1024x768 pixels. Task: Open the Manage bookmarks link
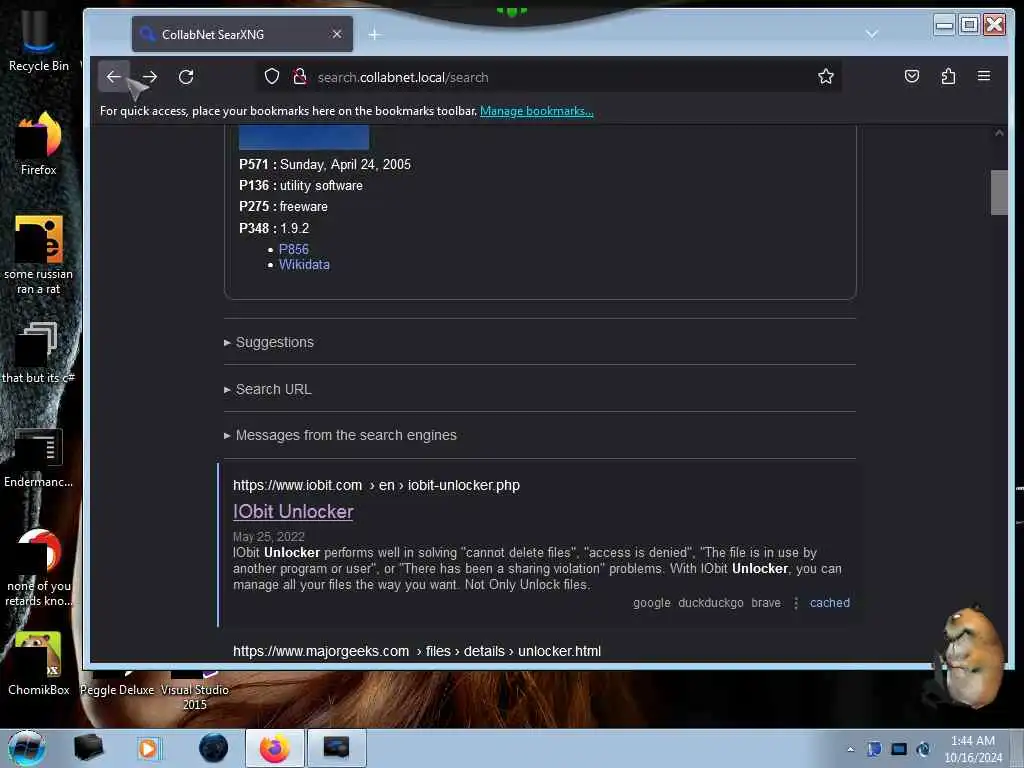tap(536, 111)
